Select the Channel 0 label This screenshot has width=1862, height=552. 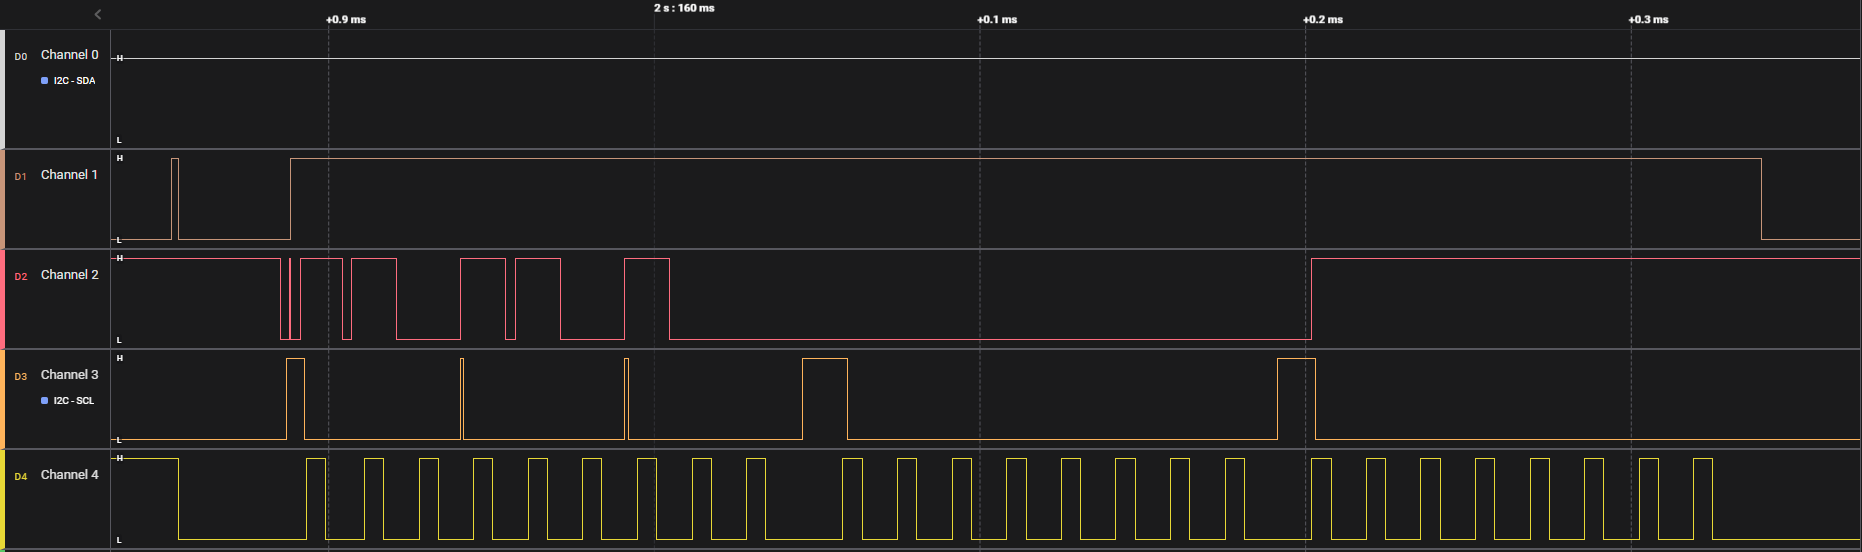(69, 55)
